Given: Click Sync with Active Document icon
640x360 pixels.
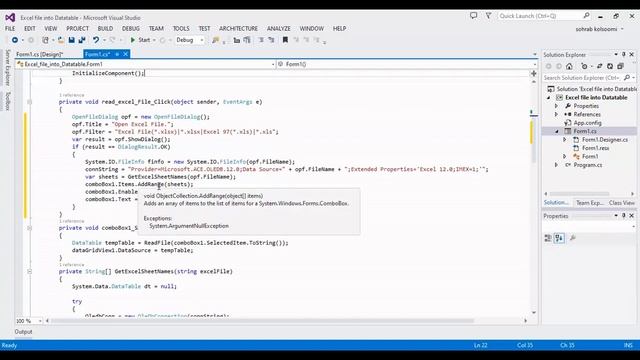Looking at the screenshot, I should coord(600,66).
